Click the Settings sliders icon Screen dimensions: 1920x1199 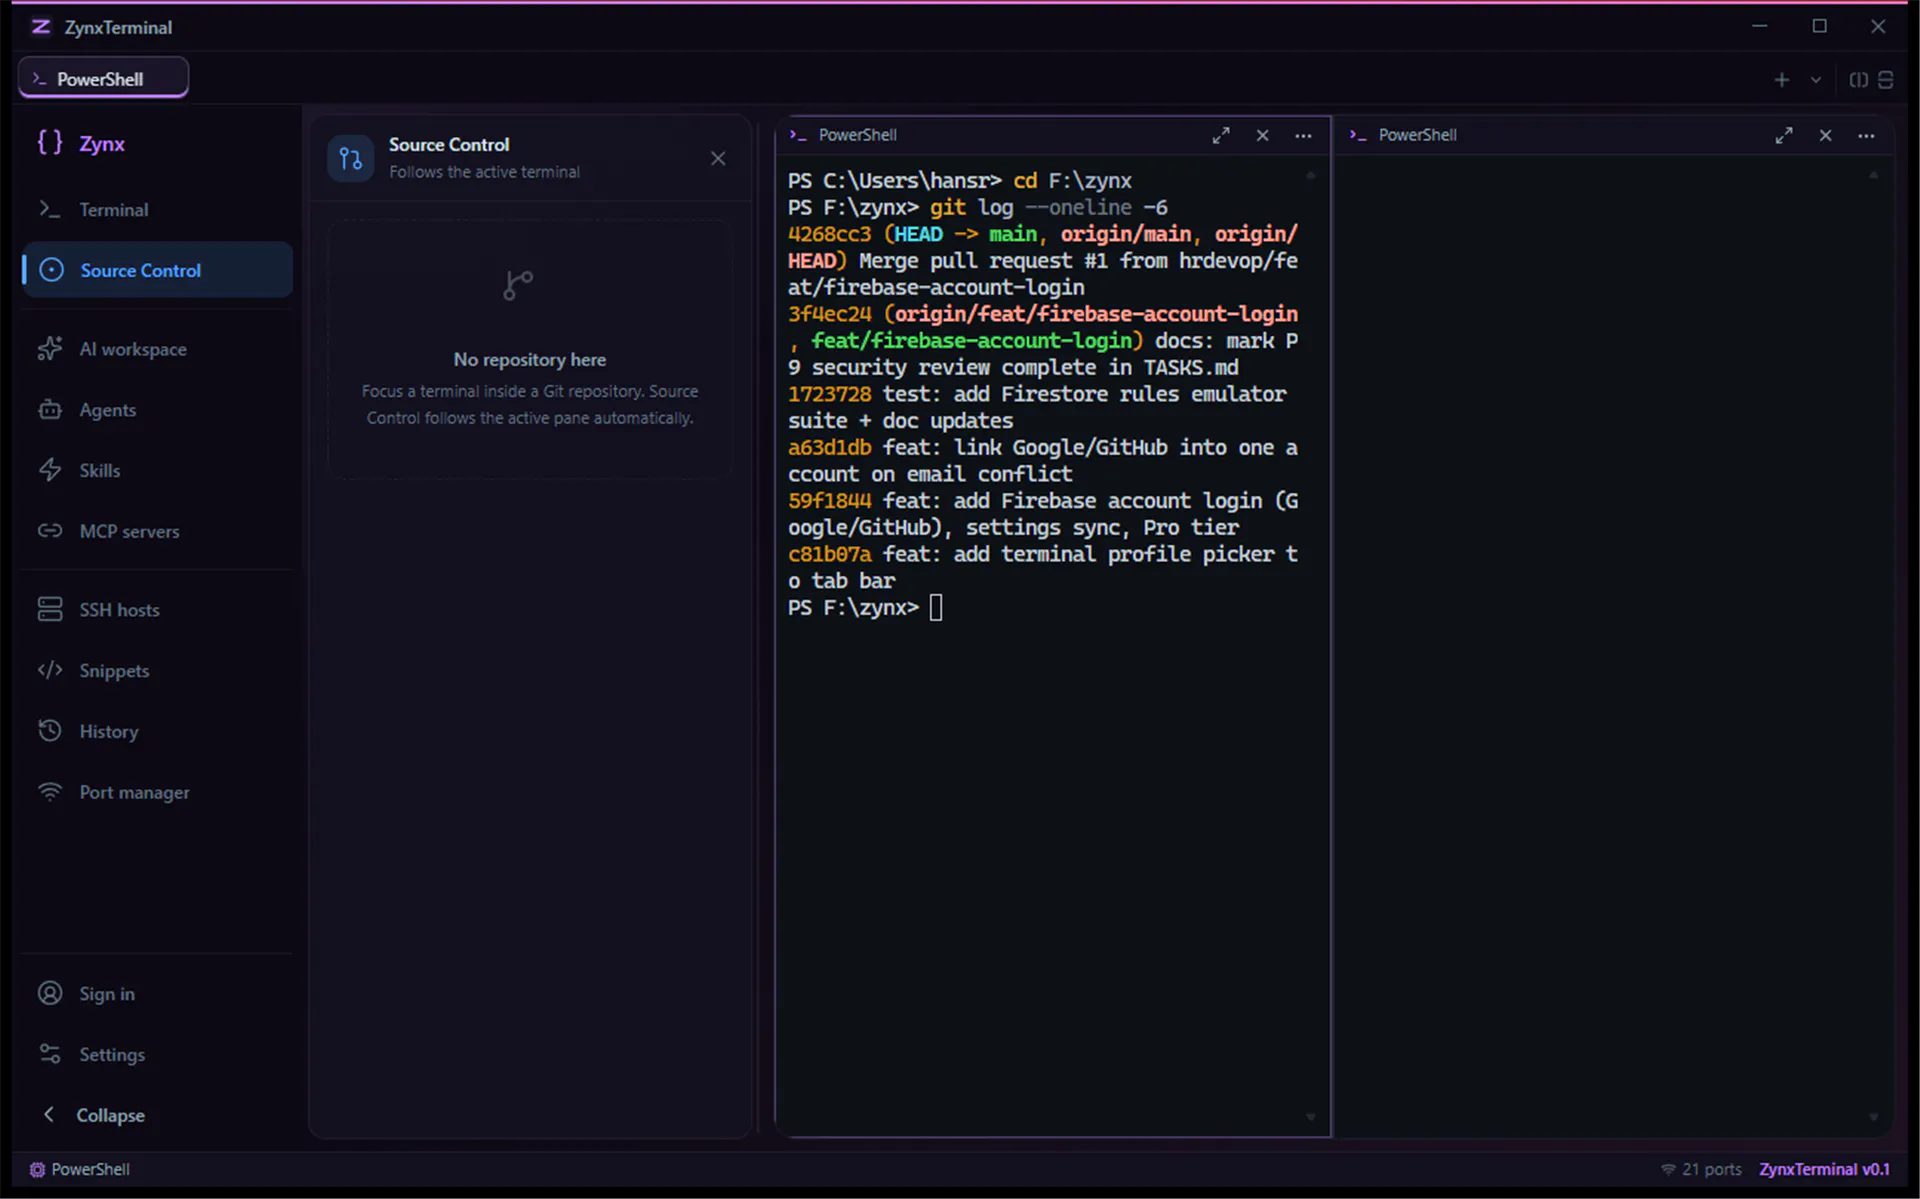click(x=50, y=1054)
